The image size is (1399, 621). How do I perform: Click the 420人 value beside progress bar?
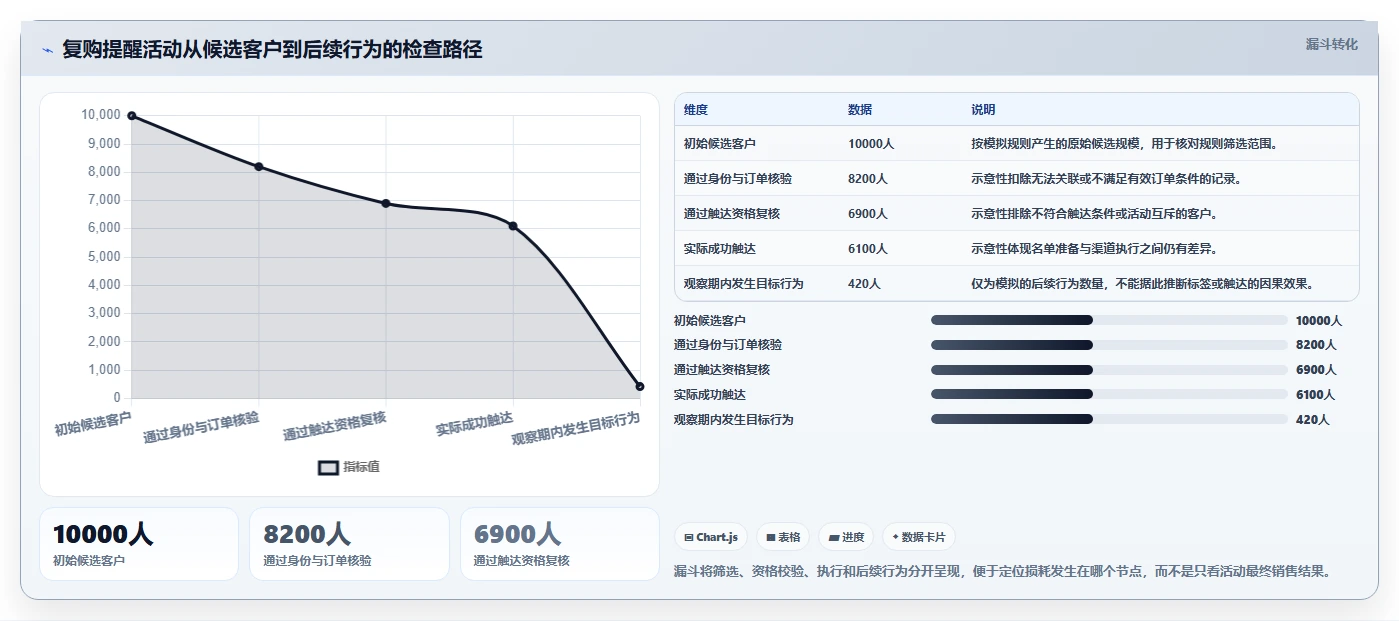[x=1313, y=420]
